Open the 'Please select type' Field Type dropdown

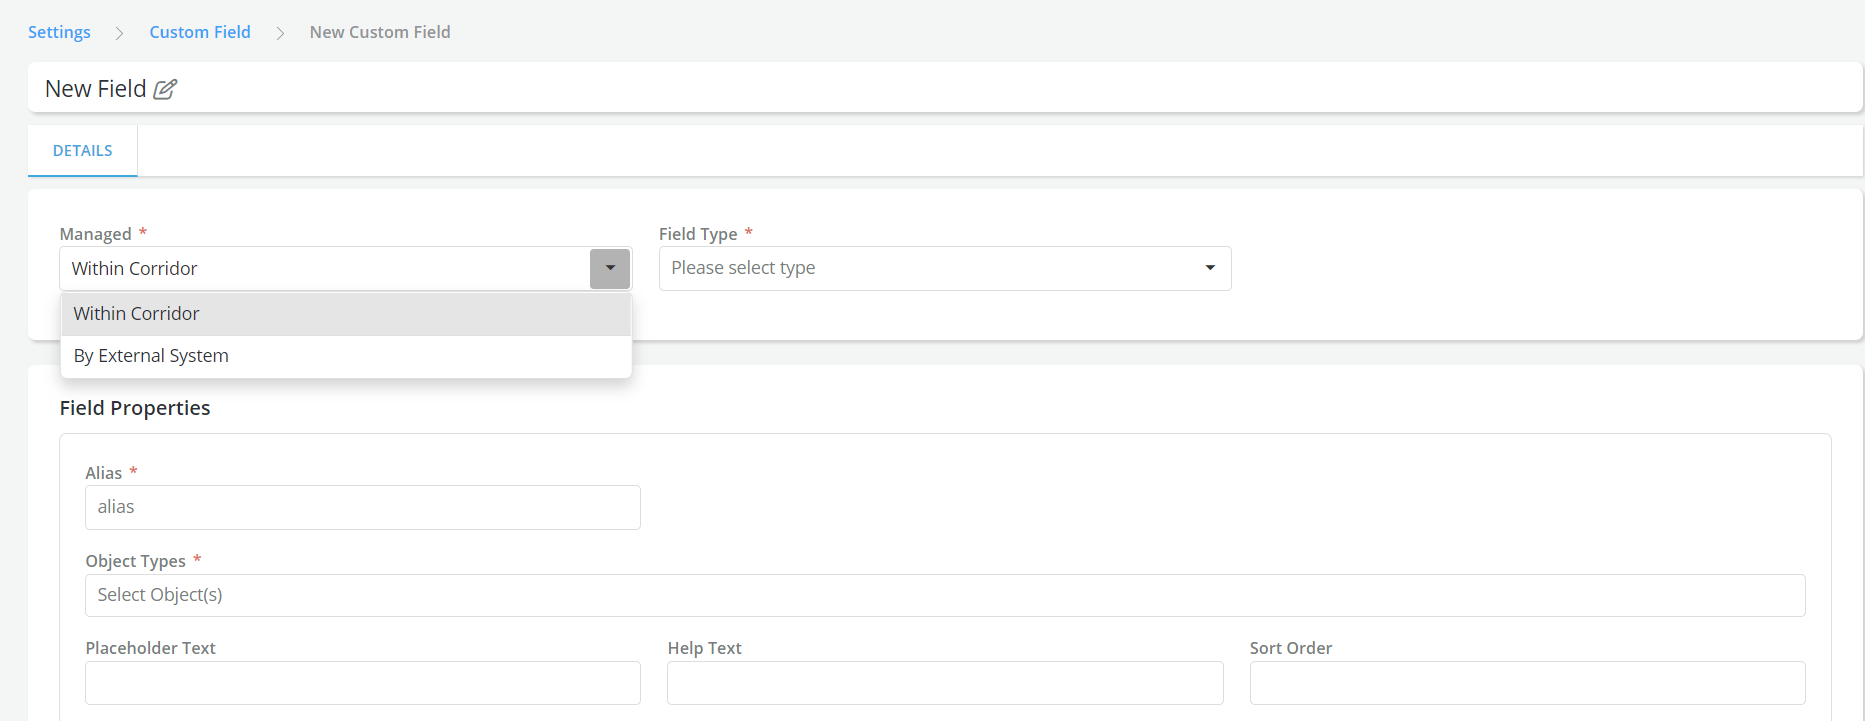click(930, 268)
